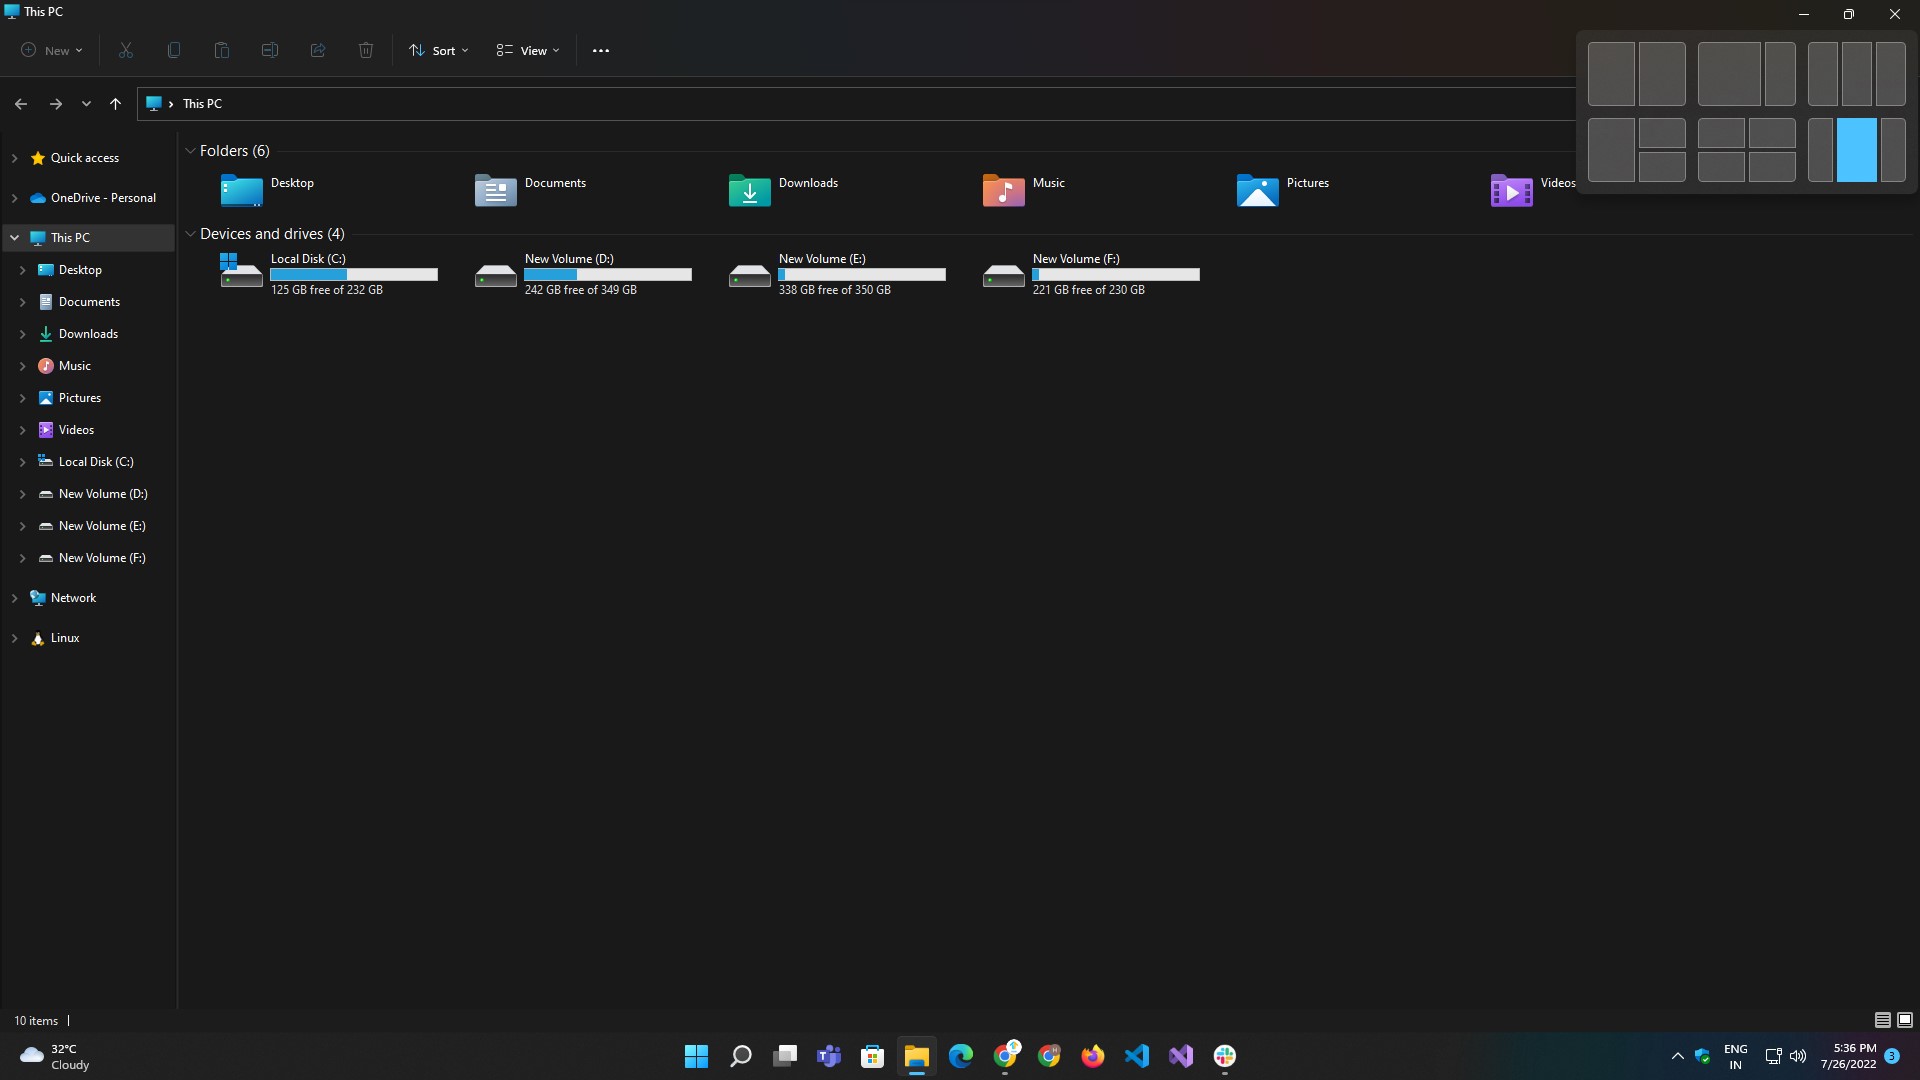Click New Volume (F:) usage bar

1116,274
